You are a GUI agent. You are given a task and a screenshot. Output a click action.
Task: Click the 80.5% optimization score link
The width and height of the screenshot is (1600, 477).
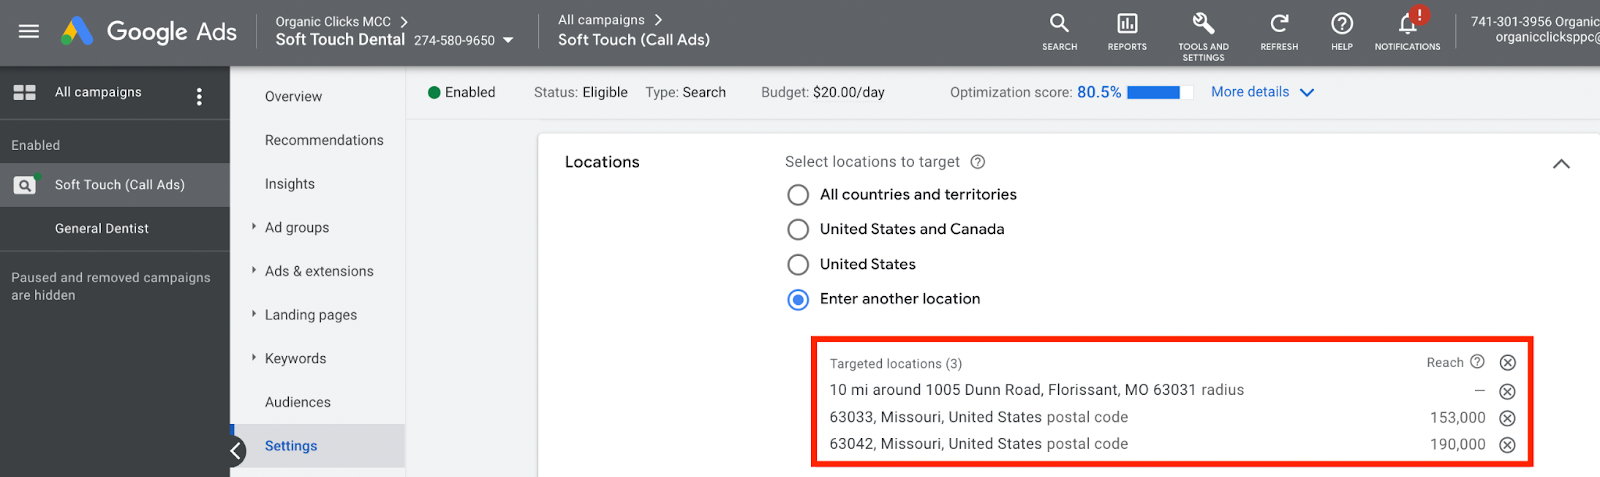pos(1099,92)
